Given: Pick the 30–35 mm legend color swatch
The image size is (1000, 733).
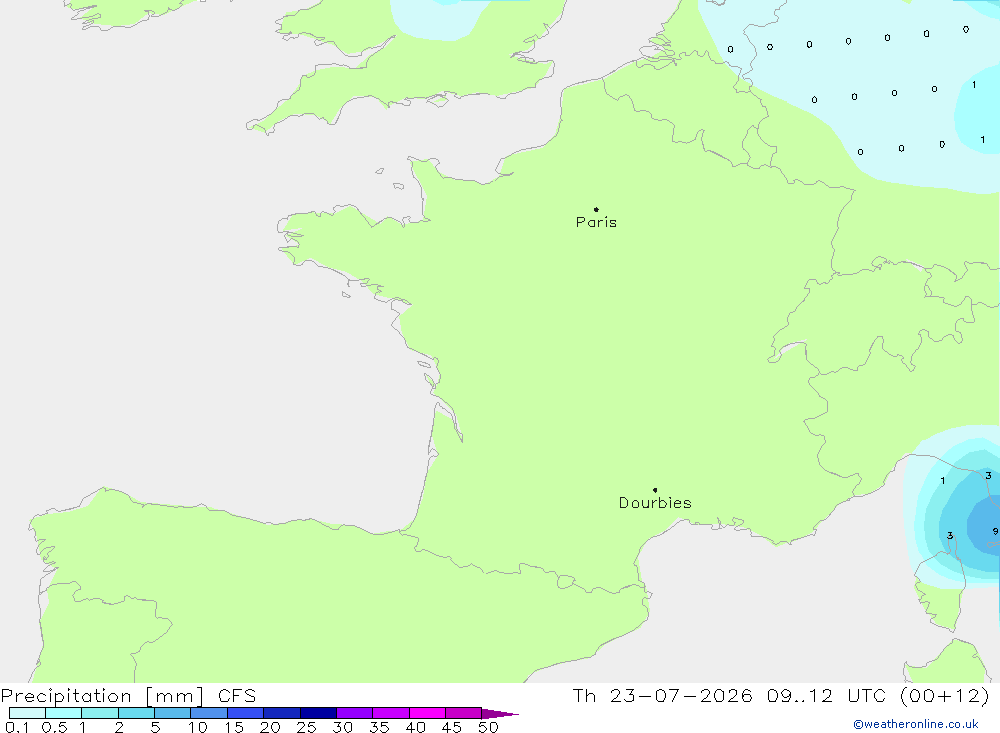Looking at the screenshot, I should 354,713.
